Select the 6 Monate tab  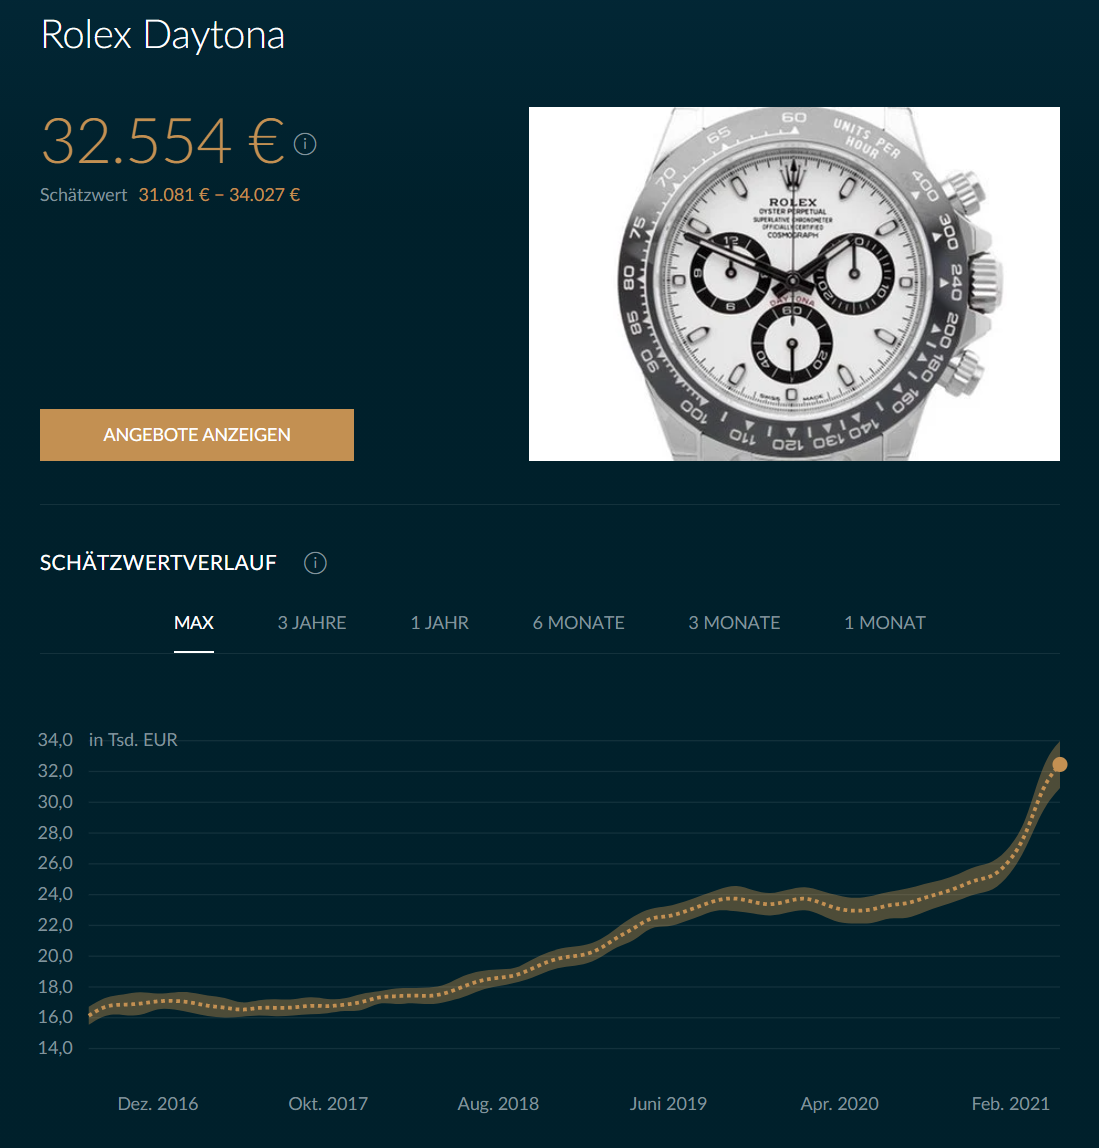coord(578,623)
